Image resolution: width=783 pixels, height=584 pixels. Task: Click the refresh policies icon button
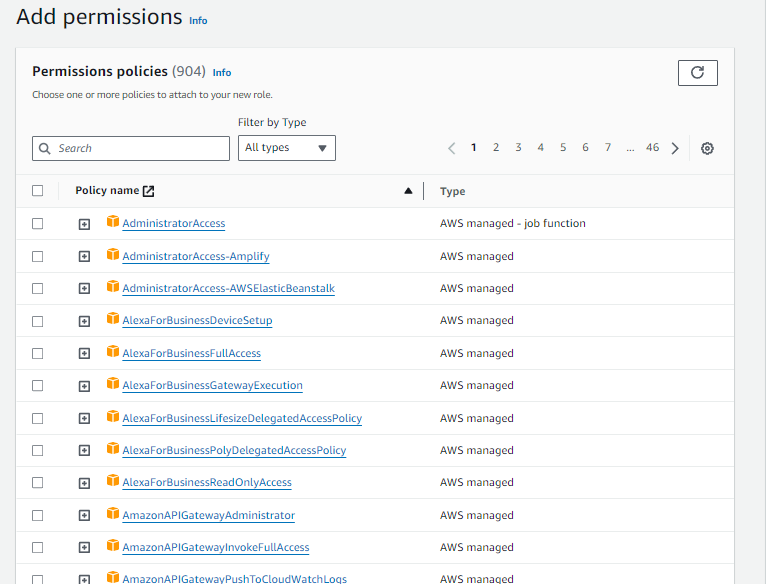pyautogui.click(x=697, y=72)
